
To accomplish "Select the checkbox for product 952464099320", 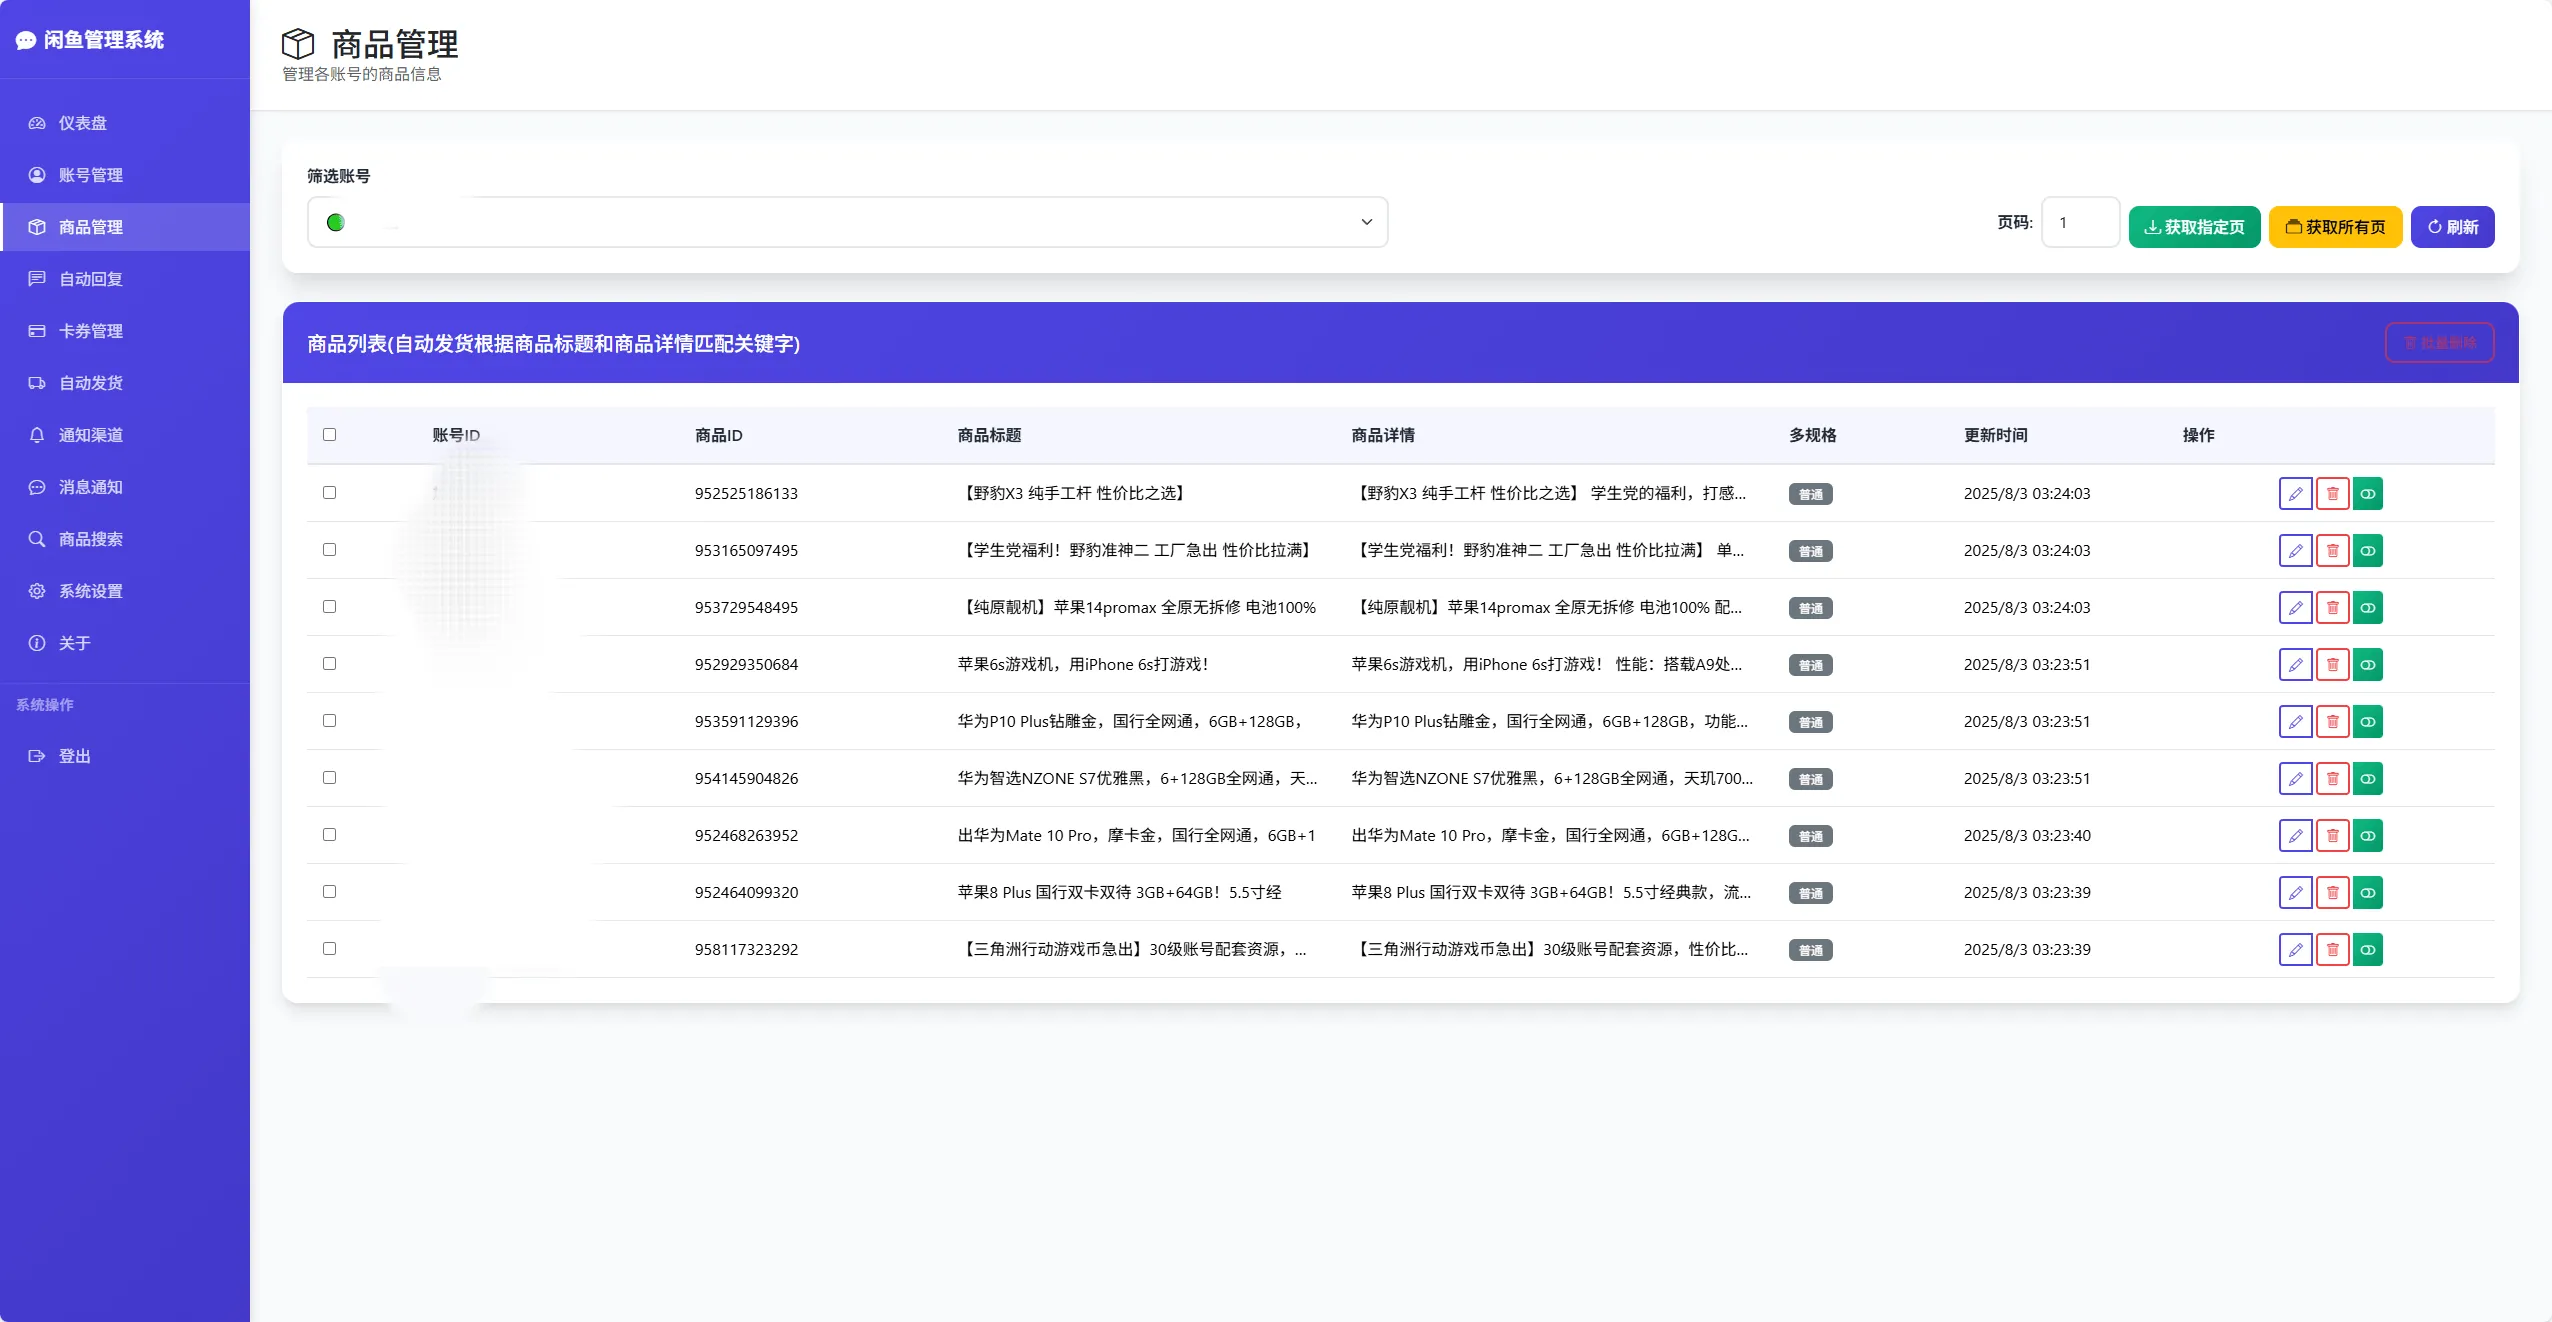I will click(x=329, y=891).
